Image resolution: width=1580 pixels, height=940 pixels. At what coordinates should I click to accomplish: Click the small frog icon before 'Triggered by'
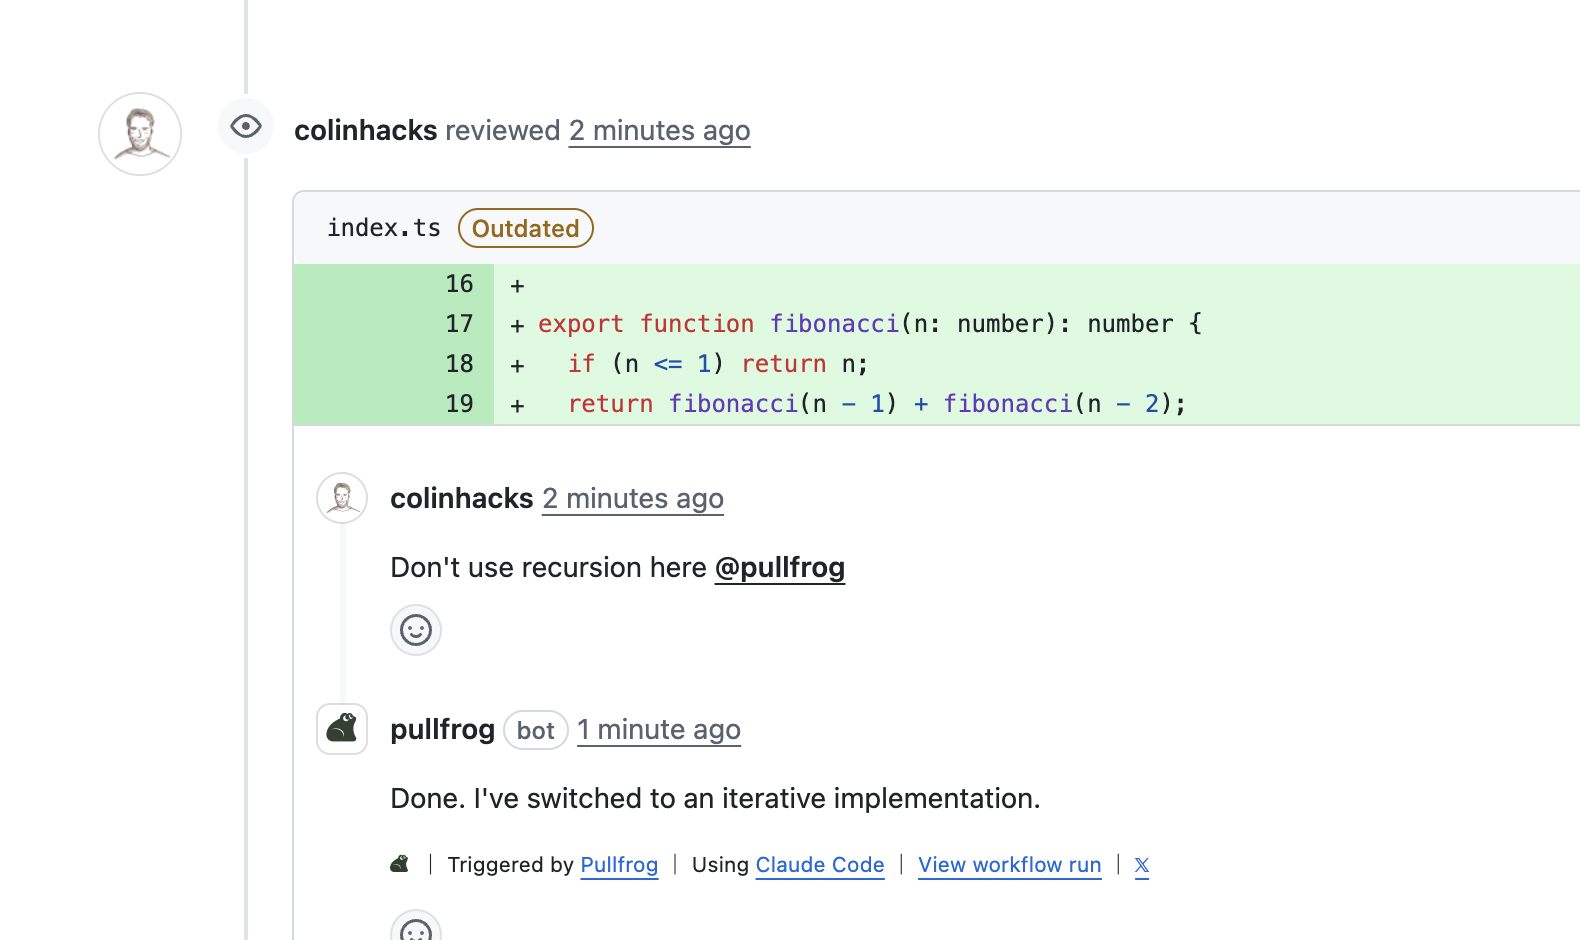point(400,864)
